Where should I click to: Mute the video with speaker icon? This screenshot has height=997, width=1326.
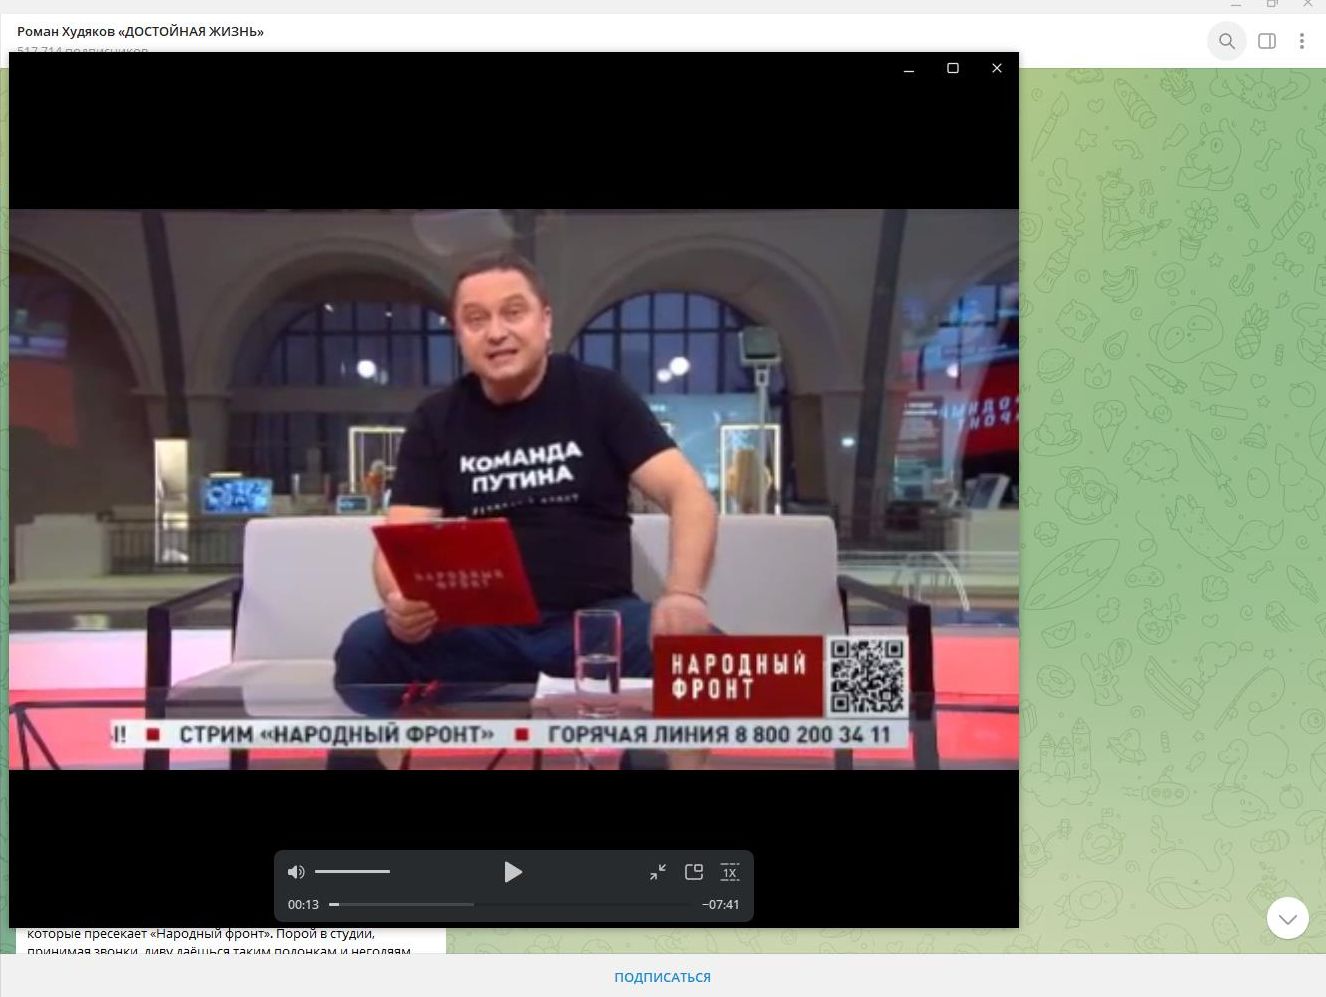pyautogui.click(x=296, y=872)
